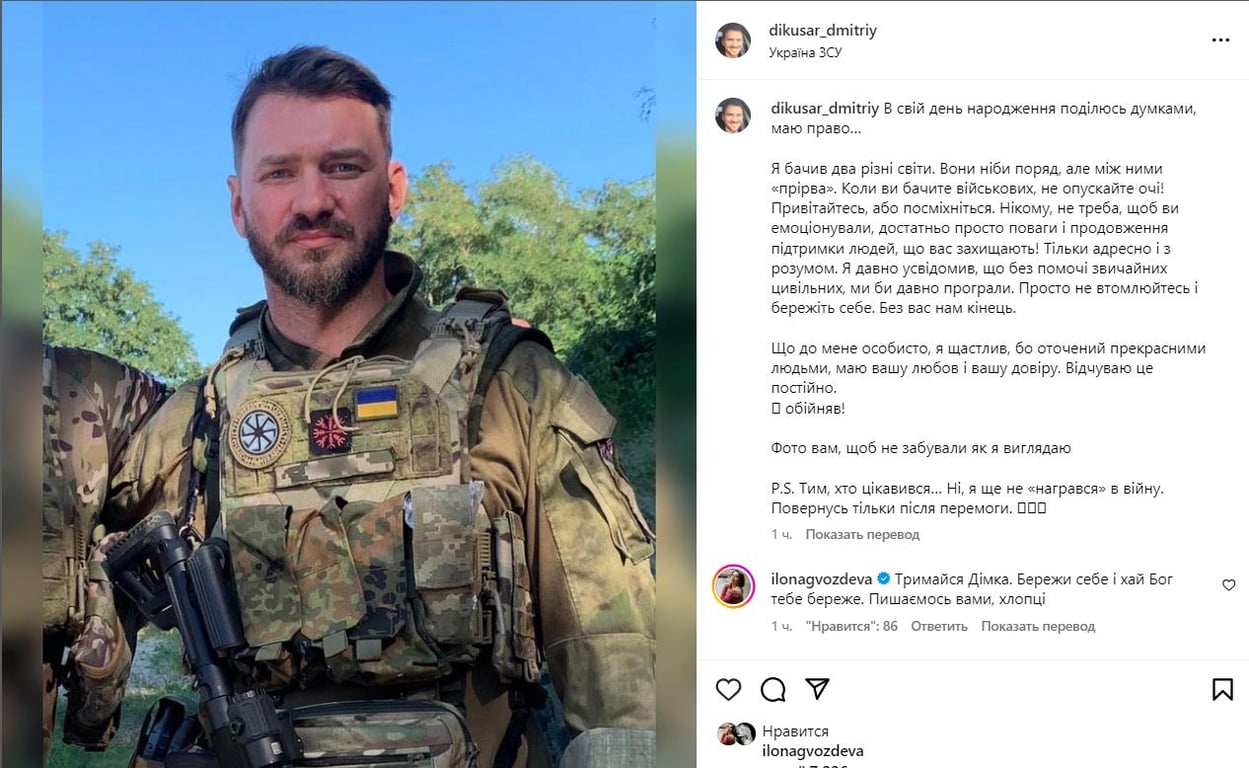Open dikusar_dmitriy avatar beside caption
Viewport: 1249px width, 768px height.
click(x=733, y=115)
